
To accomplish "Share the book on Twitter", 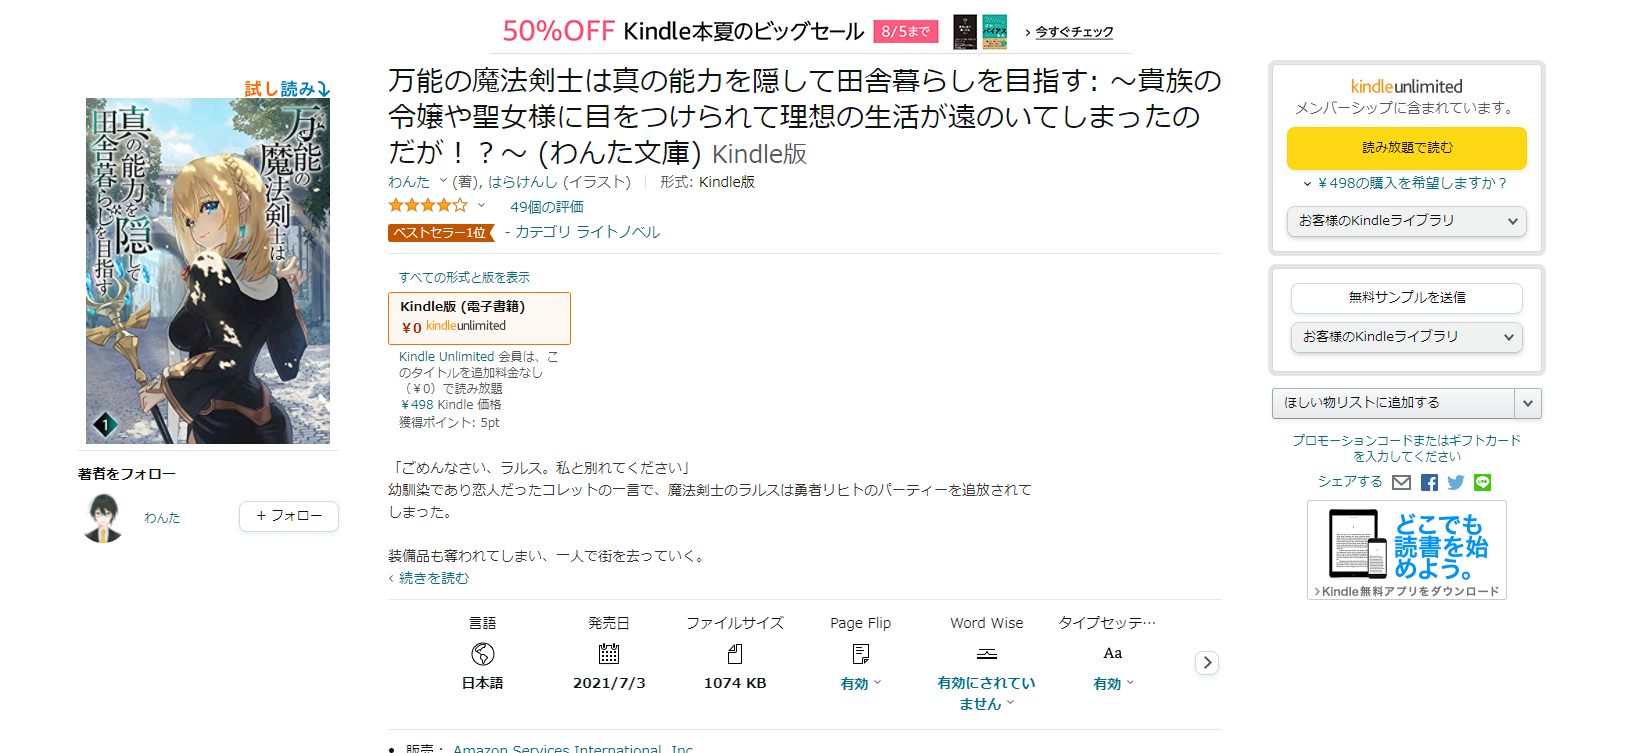I will (x=1456, y=483).
